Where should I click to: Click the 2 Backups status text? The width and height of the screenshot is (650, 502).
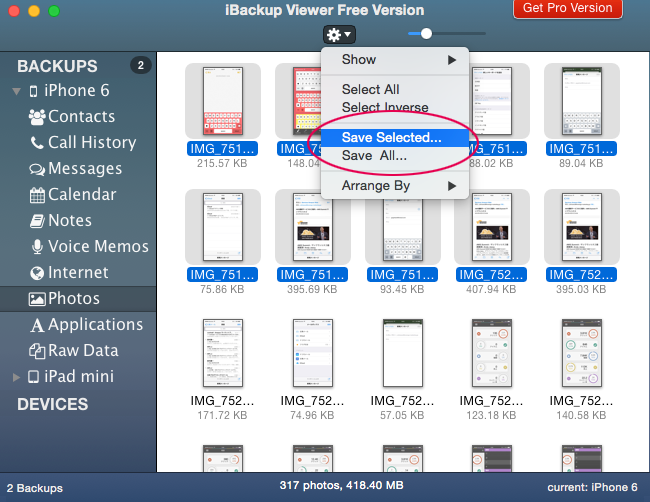[35, 488]
